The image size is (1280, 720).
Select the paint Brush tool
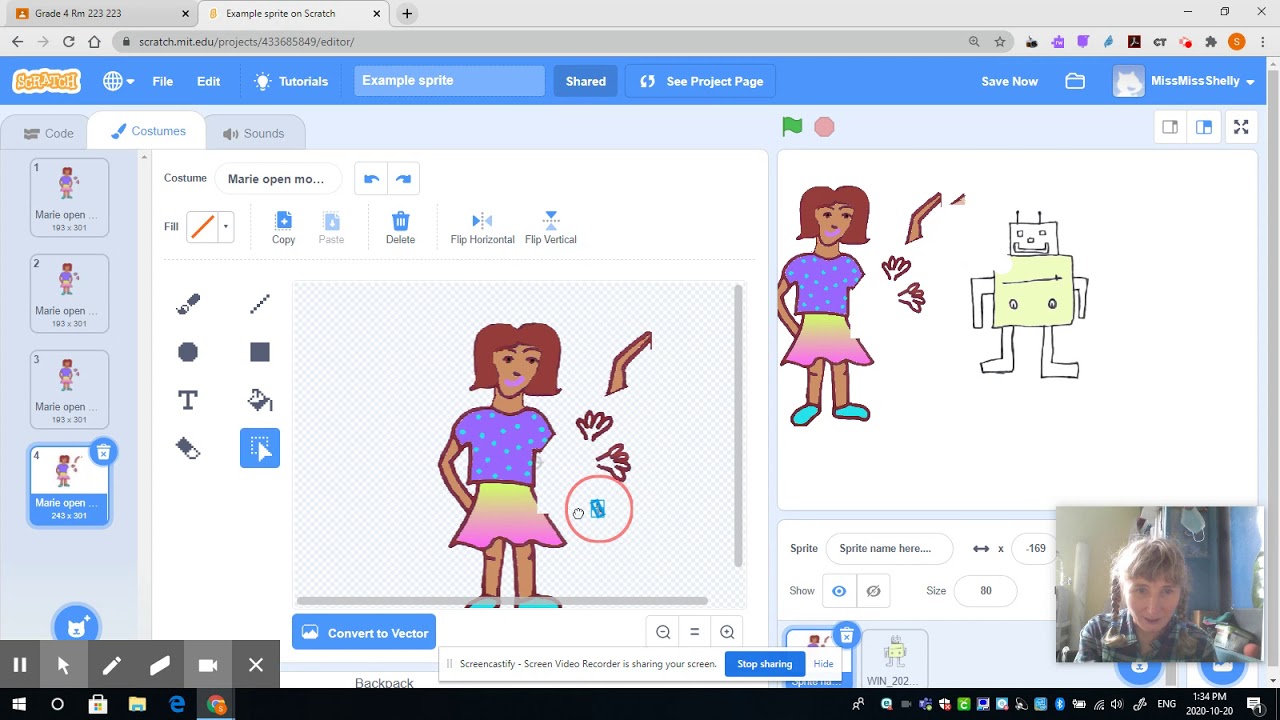tap(188, 304)
